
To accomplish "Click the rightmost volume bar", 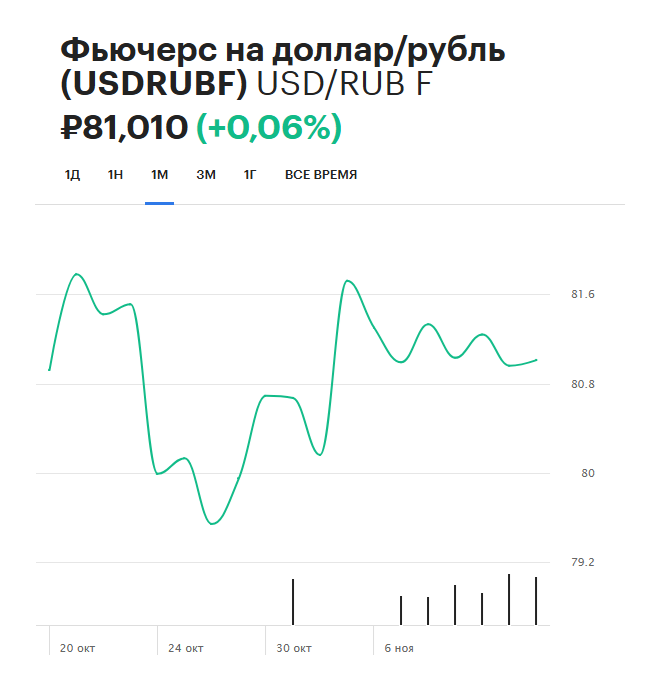I will 536,601.
